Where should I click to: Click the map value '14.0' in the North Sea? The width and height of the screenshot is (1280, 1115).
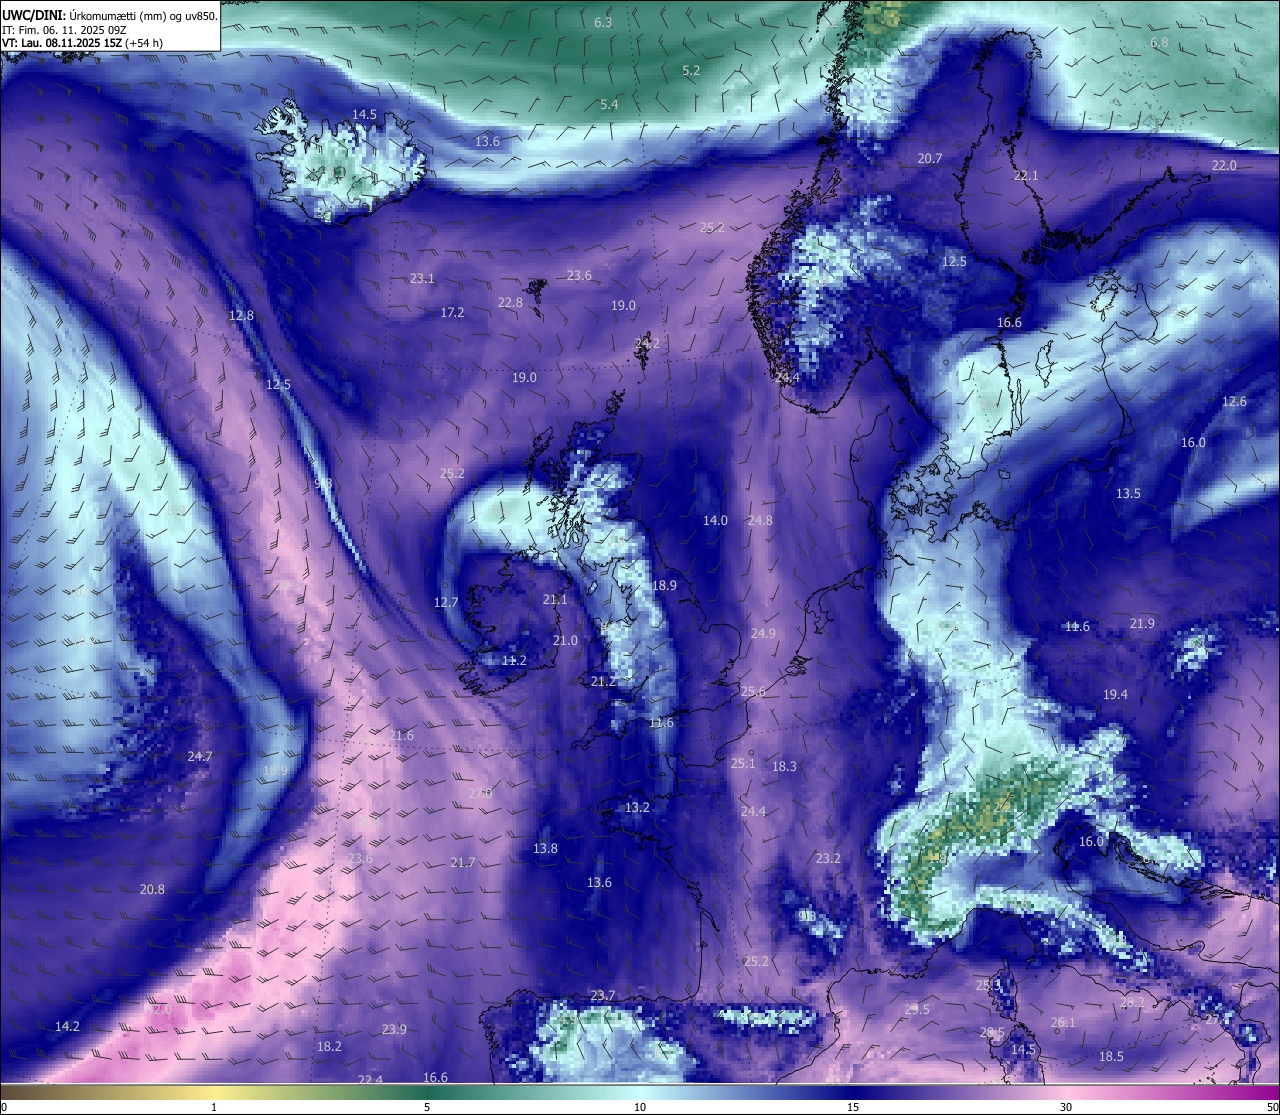(x=715, y=520)
